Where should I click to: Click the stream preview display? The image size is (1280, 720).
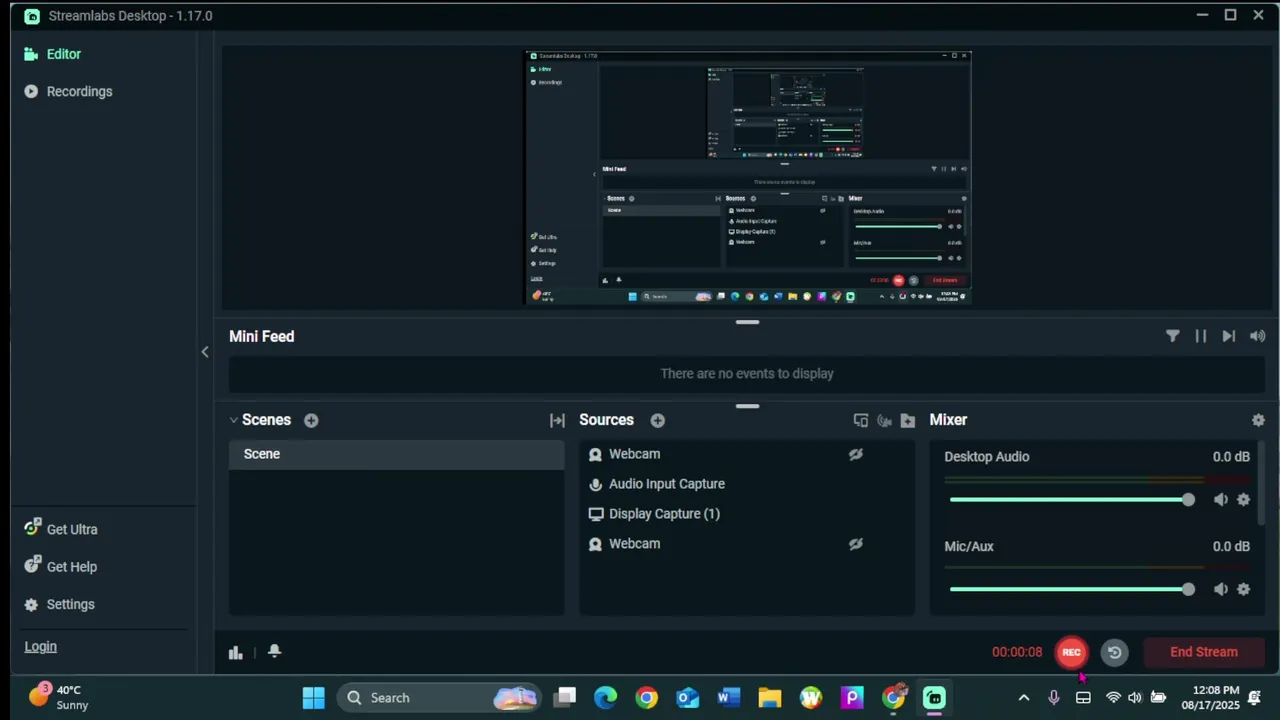click(x=748, y=177)
